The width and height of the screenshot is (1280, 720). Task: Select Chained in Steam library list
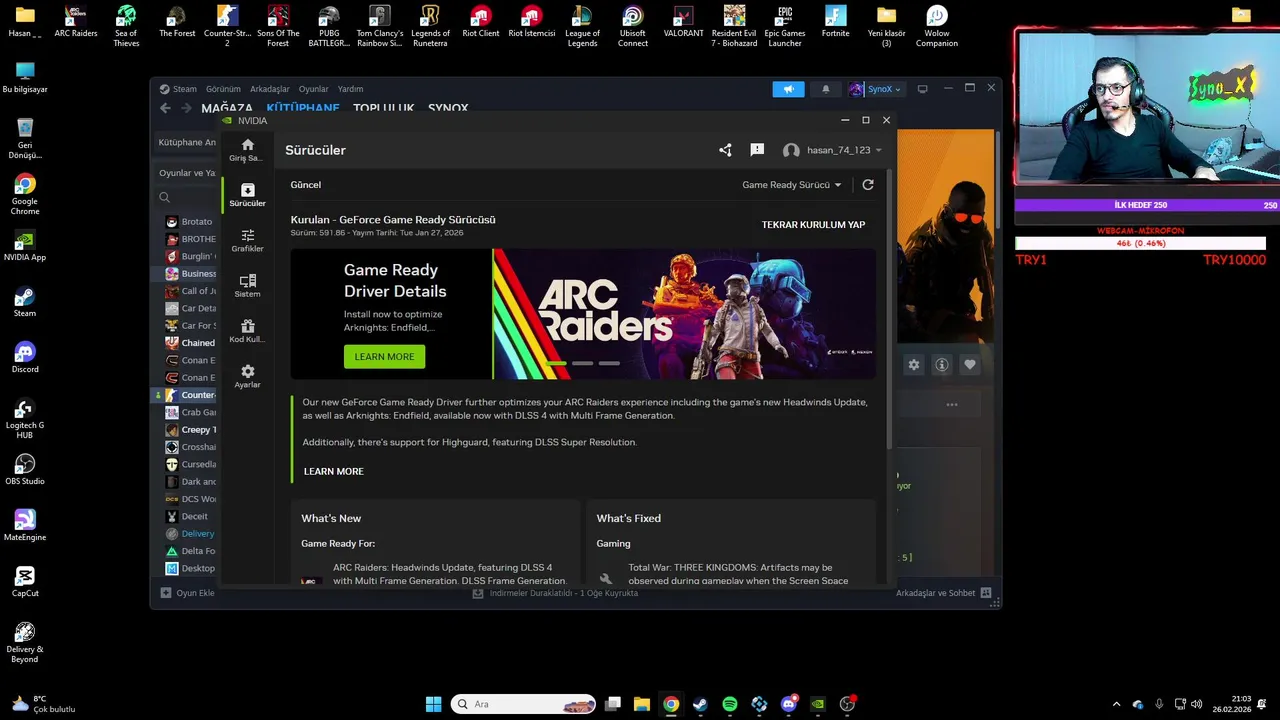(190, 343)
